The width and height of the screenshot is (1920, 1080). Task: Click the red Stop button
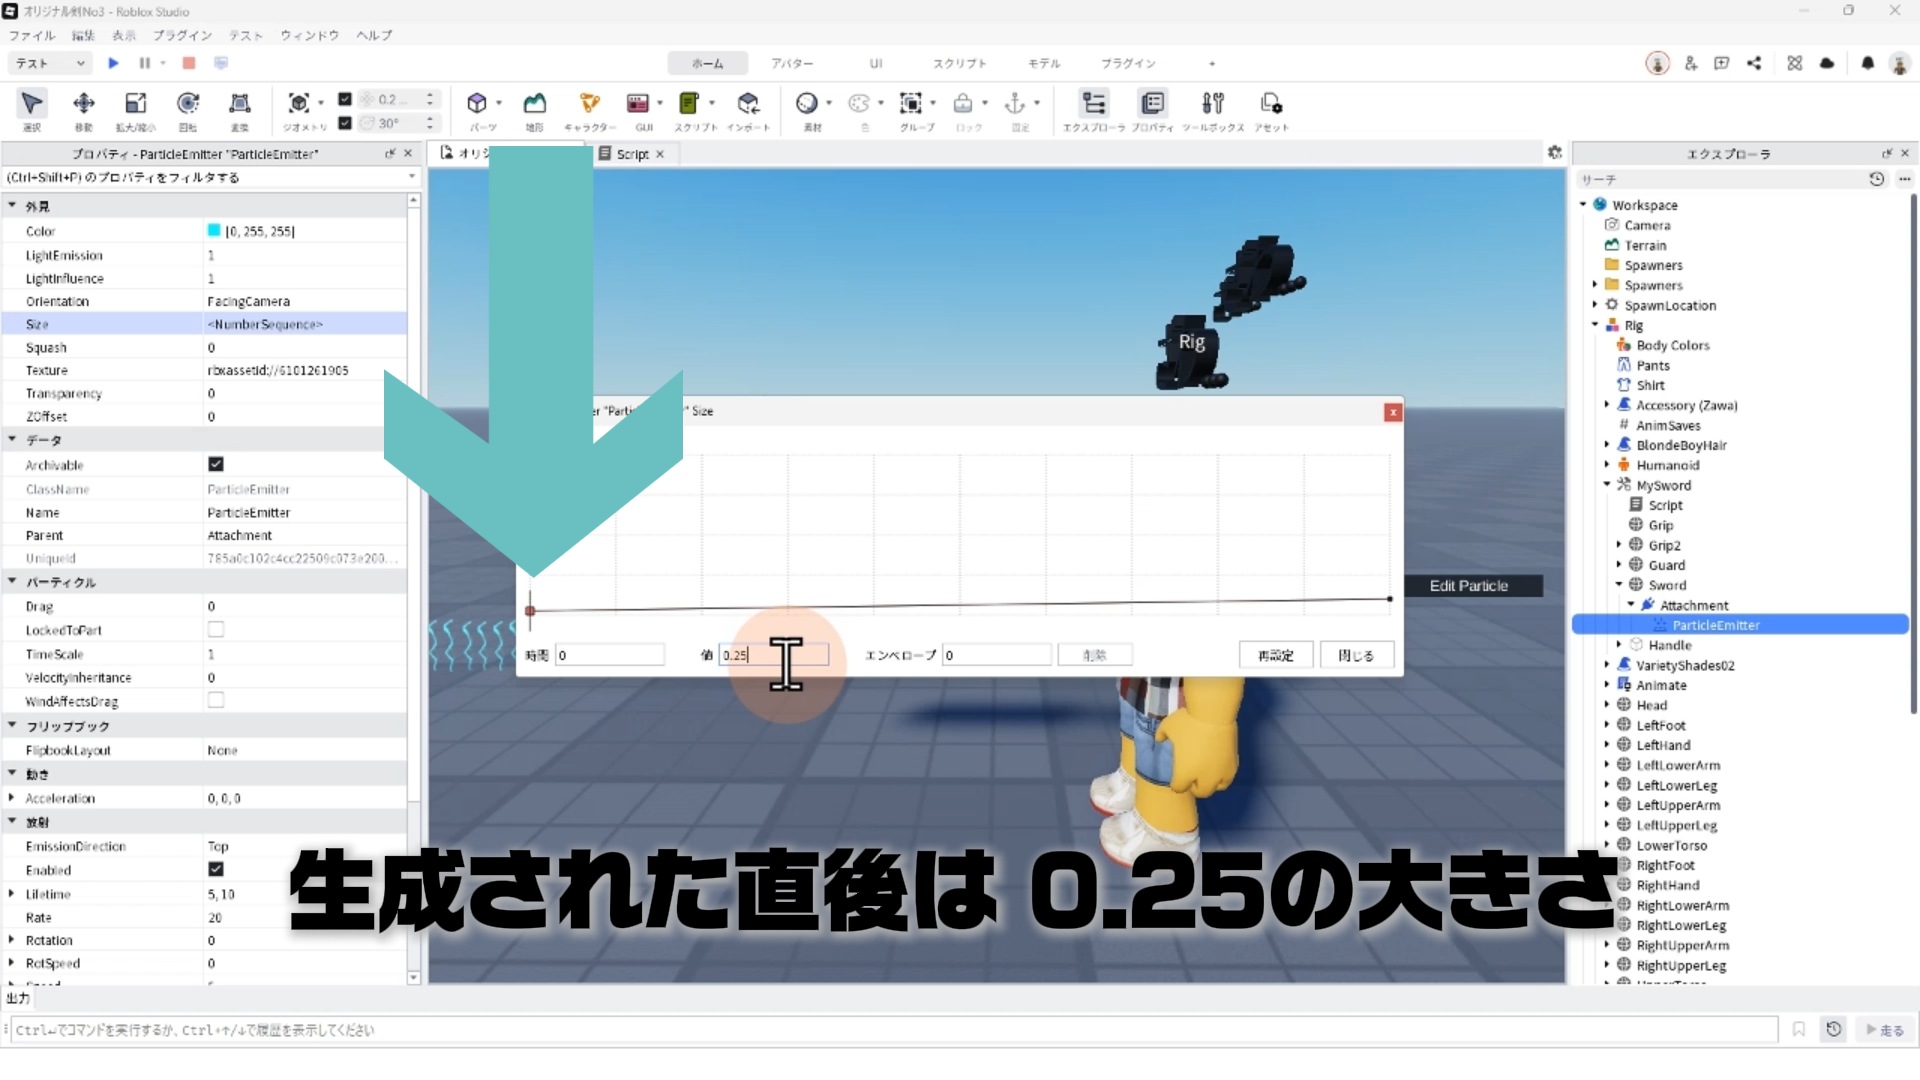point(189,63)
